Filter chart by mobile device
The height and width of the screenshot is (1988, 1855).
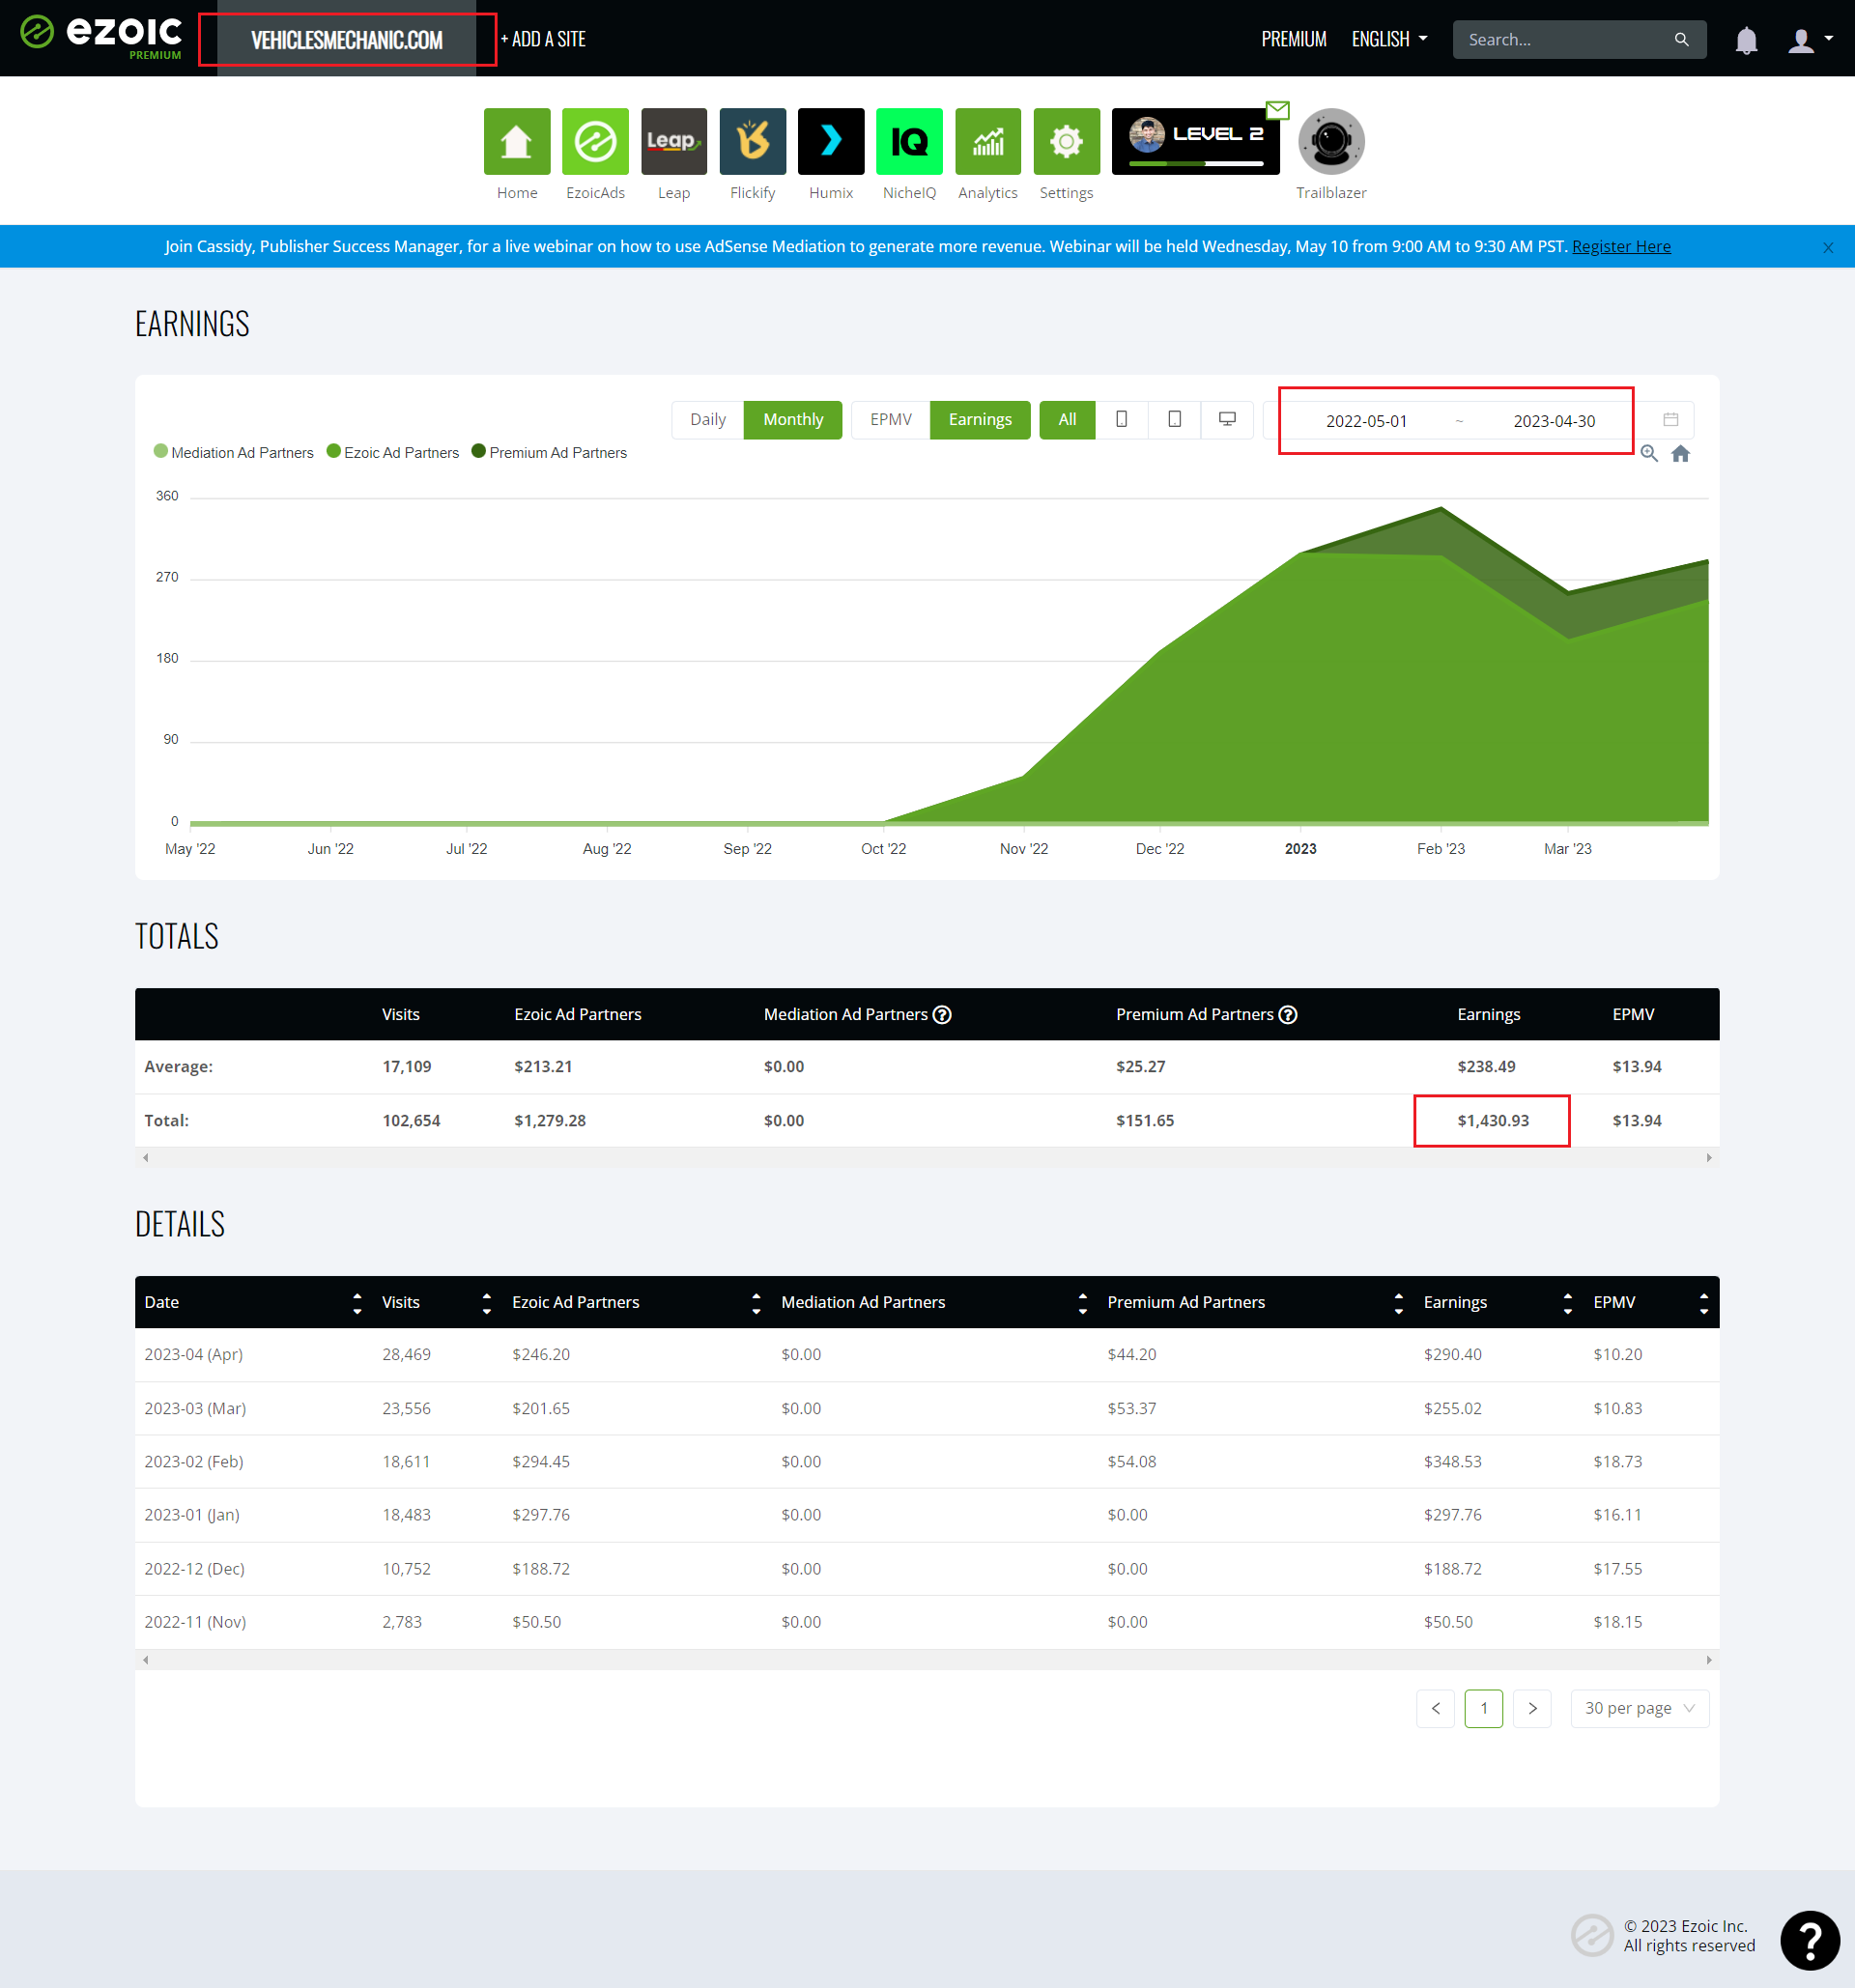pos(1122,420)
